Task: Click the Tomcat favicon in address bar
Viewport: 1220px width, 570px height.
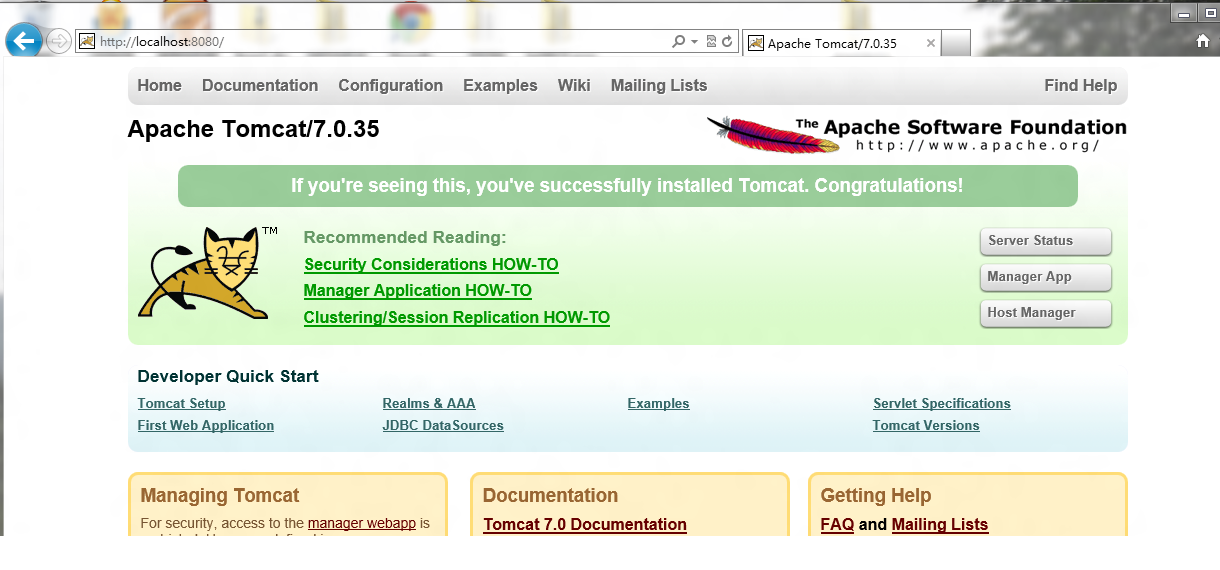Action: pyautogui.click(x=87, y=42)
